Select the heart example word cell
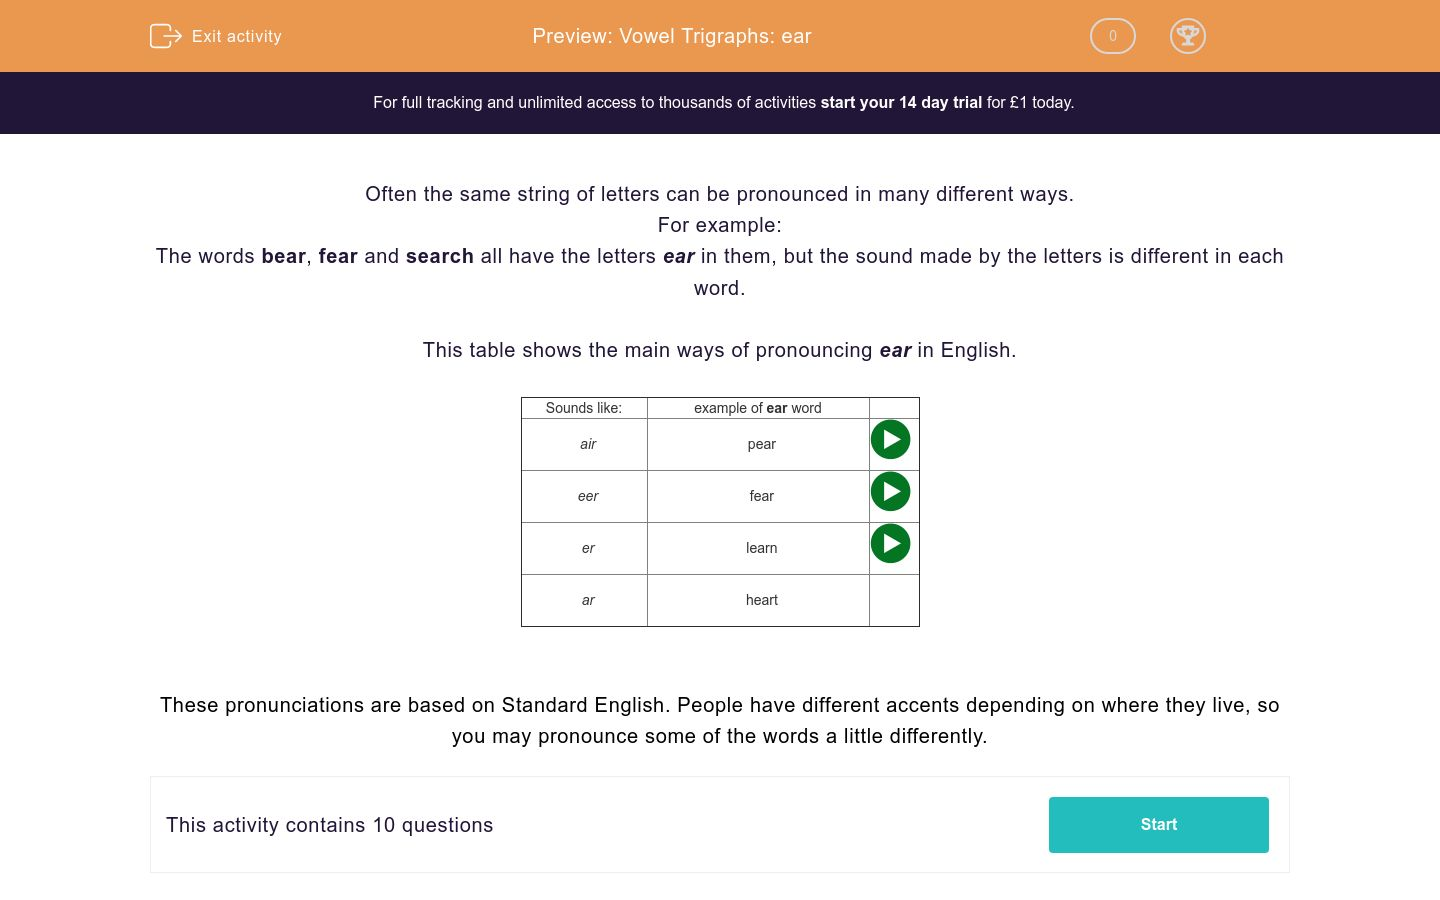The width and height of the screenshot is (1440, 900). [x=761, y=600]
